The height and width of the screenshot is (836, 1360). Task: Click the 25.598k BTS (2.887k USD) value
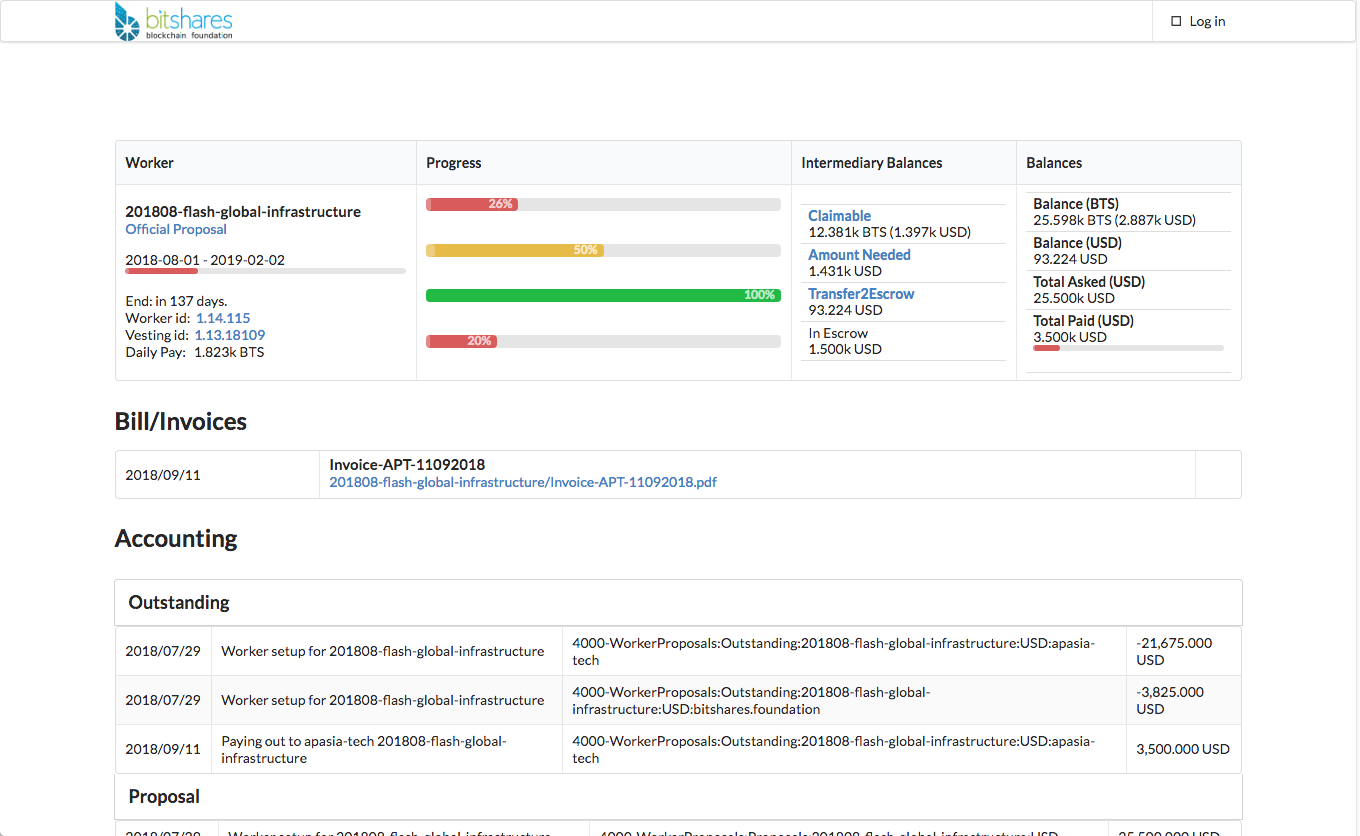click(x=1114, y=220)
